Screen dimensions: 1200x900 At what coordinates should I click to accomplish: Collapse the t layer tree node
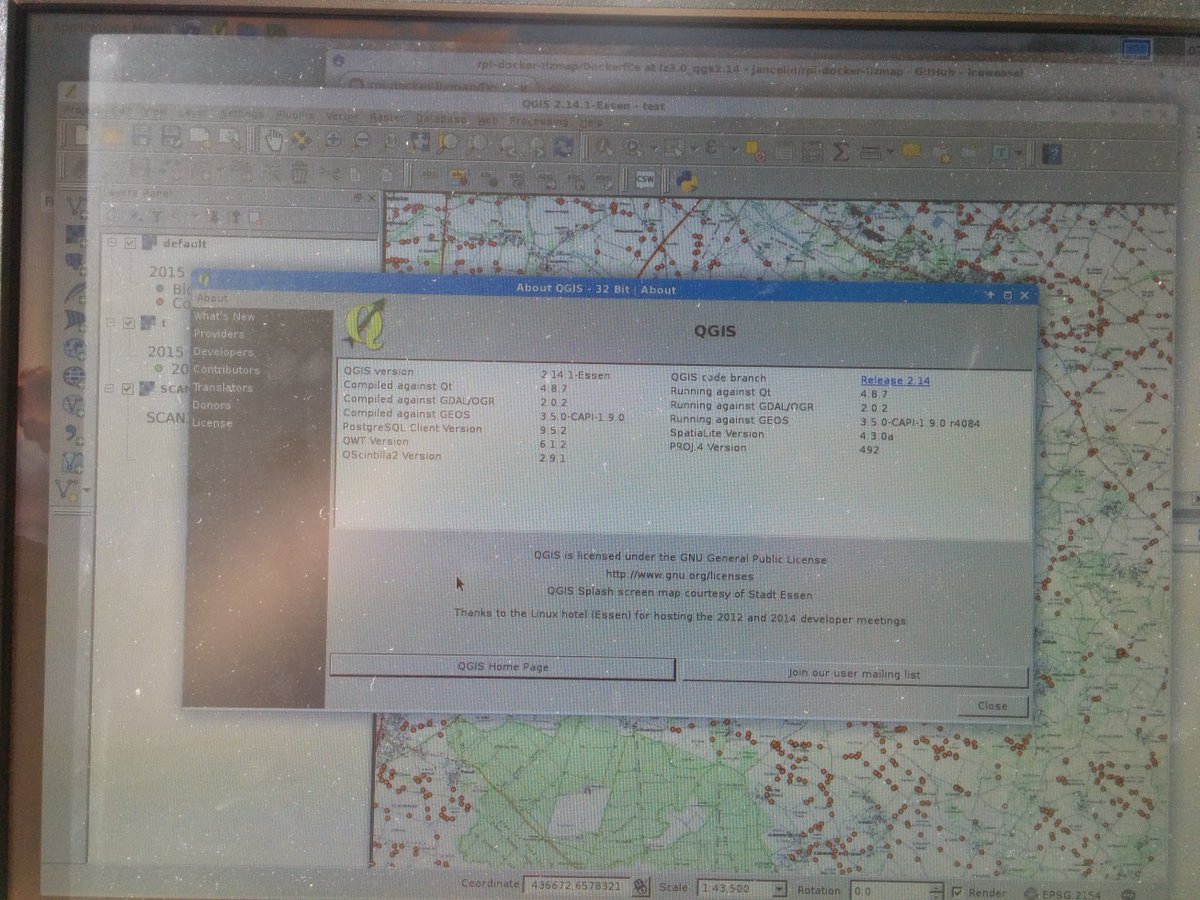[x=112, y=323]
